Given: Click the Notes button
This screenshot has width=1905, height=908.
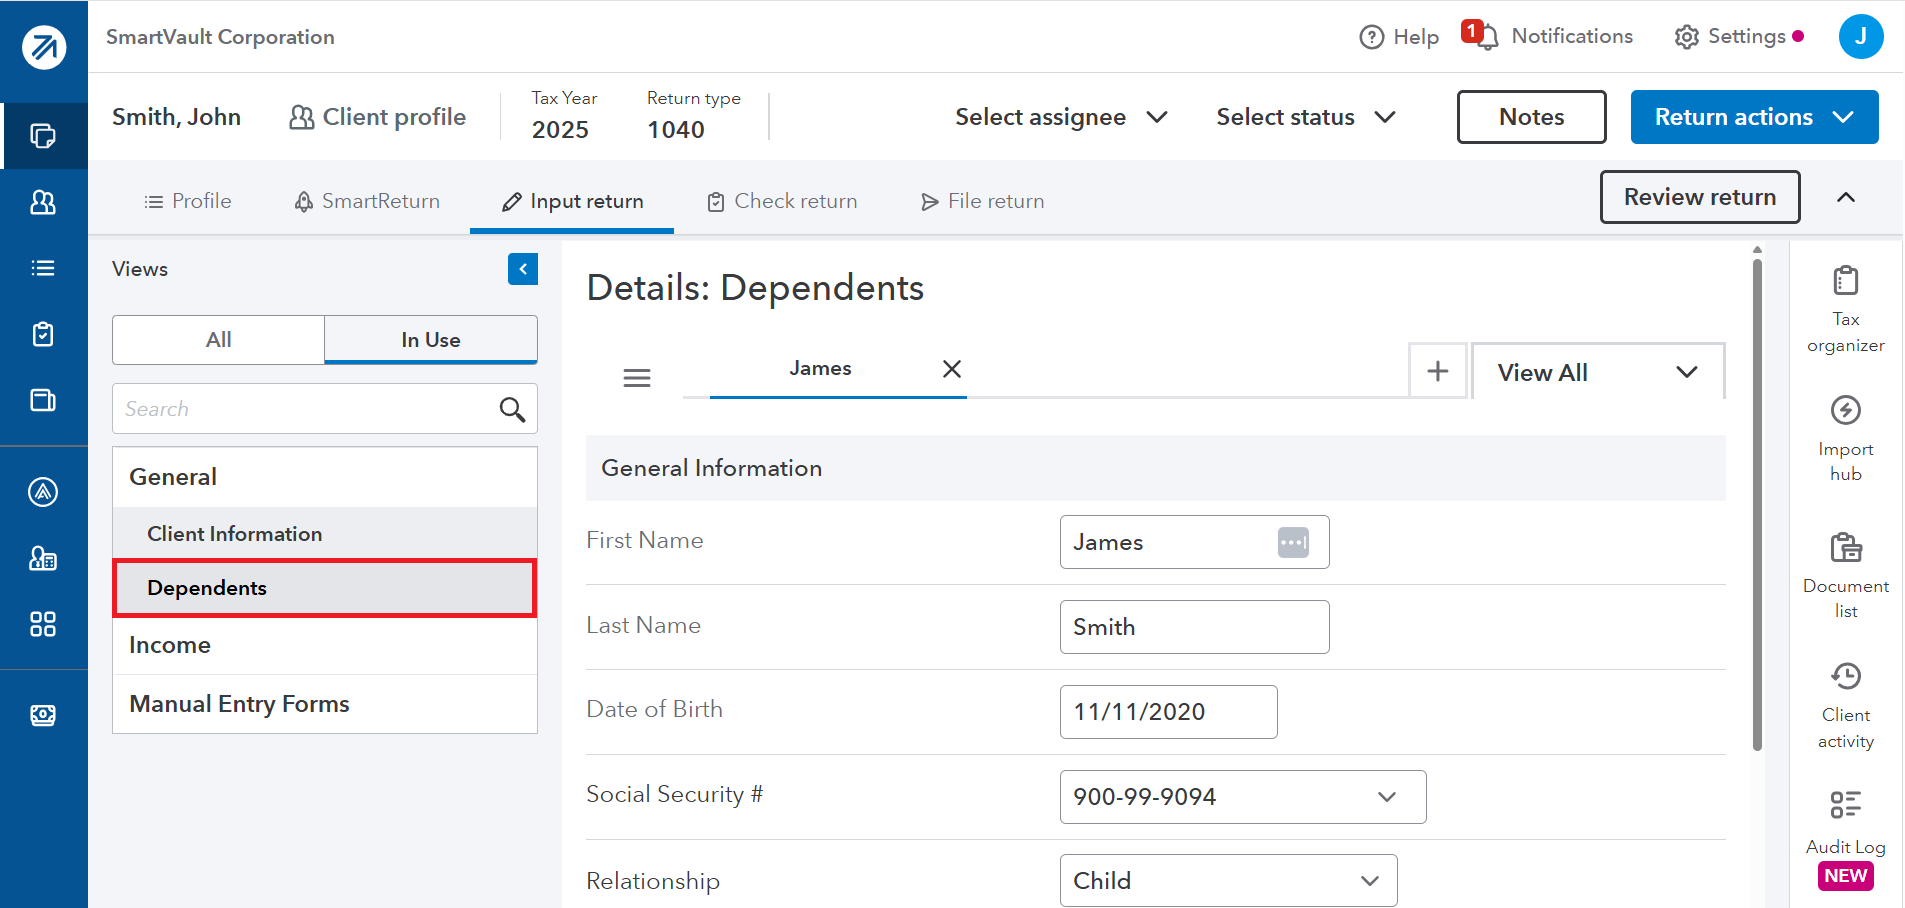Looking at the screenshot, I should [1532, 117].
